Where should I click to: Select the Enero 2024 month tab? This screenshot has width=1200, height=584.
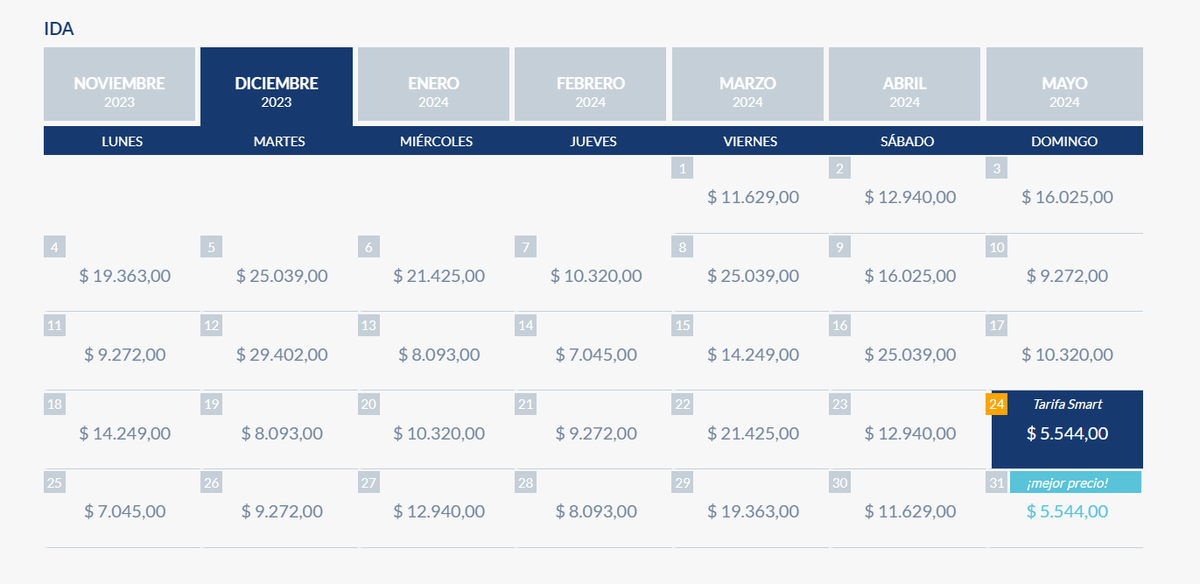[x=433, y=91]
